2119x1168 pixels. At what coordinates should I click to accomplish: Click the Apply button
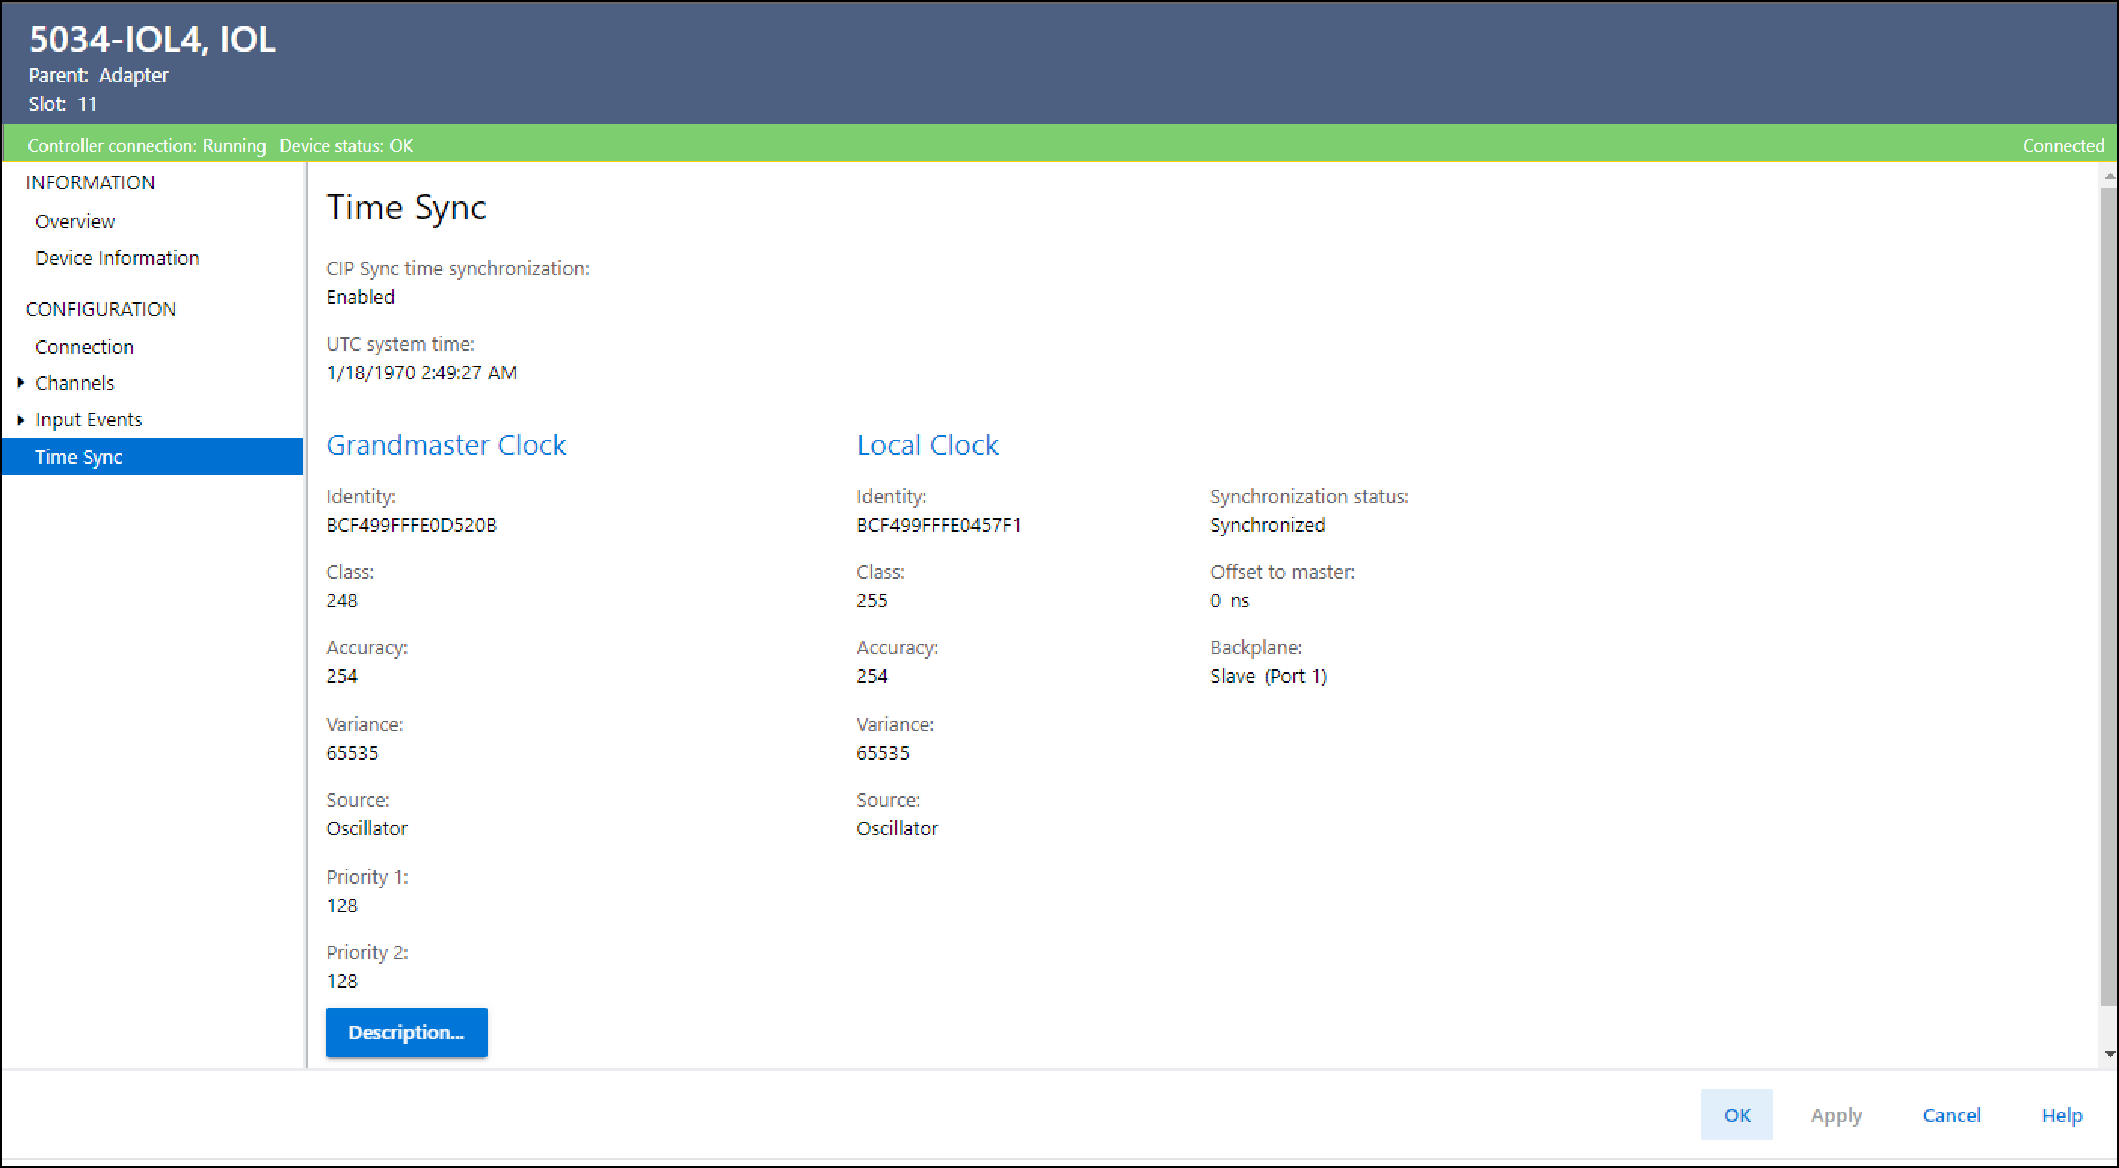tap(1836, 1115)
